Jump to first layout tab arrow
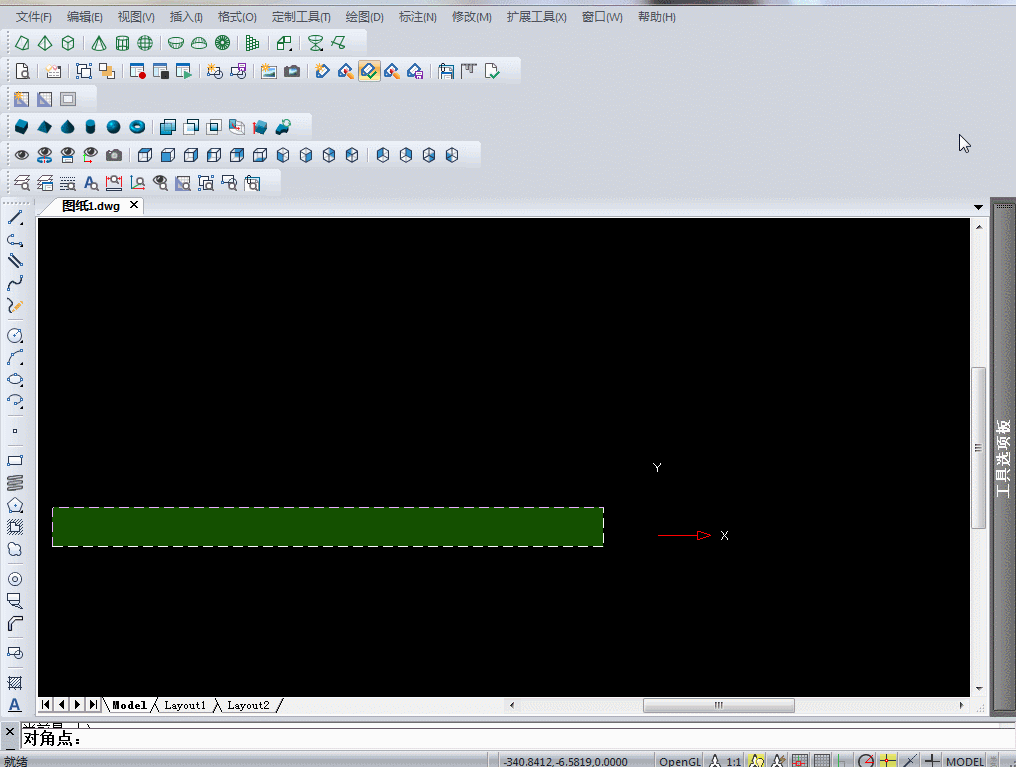 pos(45,704)
